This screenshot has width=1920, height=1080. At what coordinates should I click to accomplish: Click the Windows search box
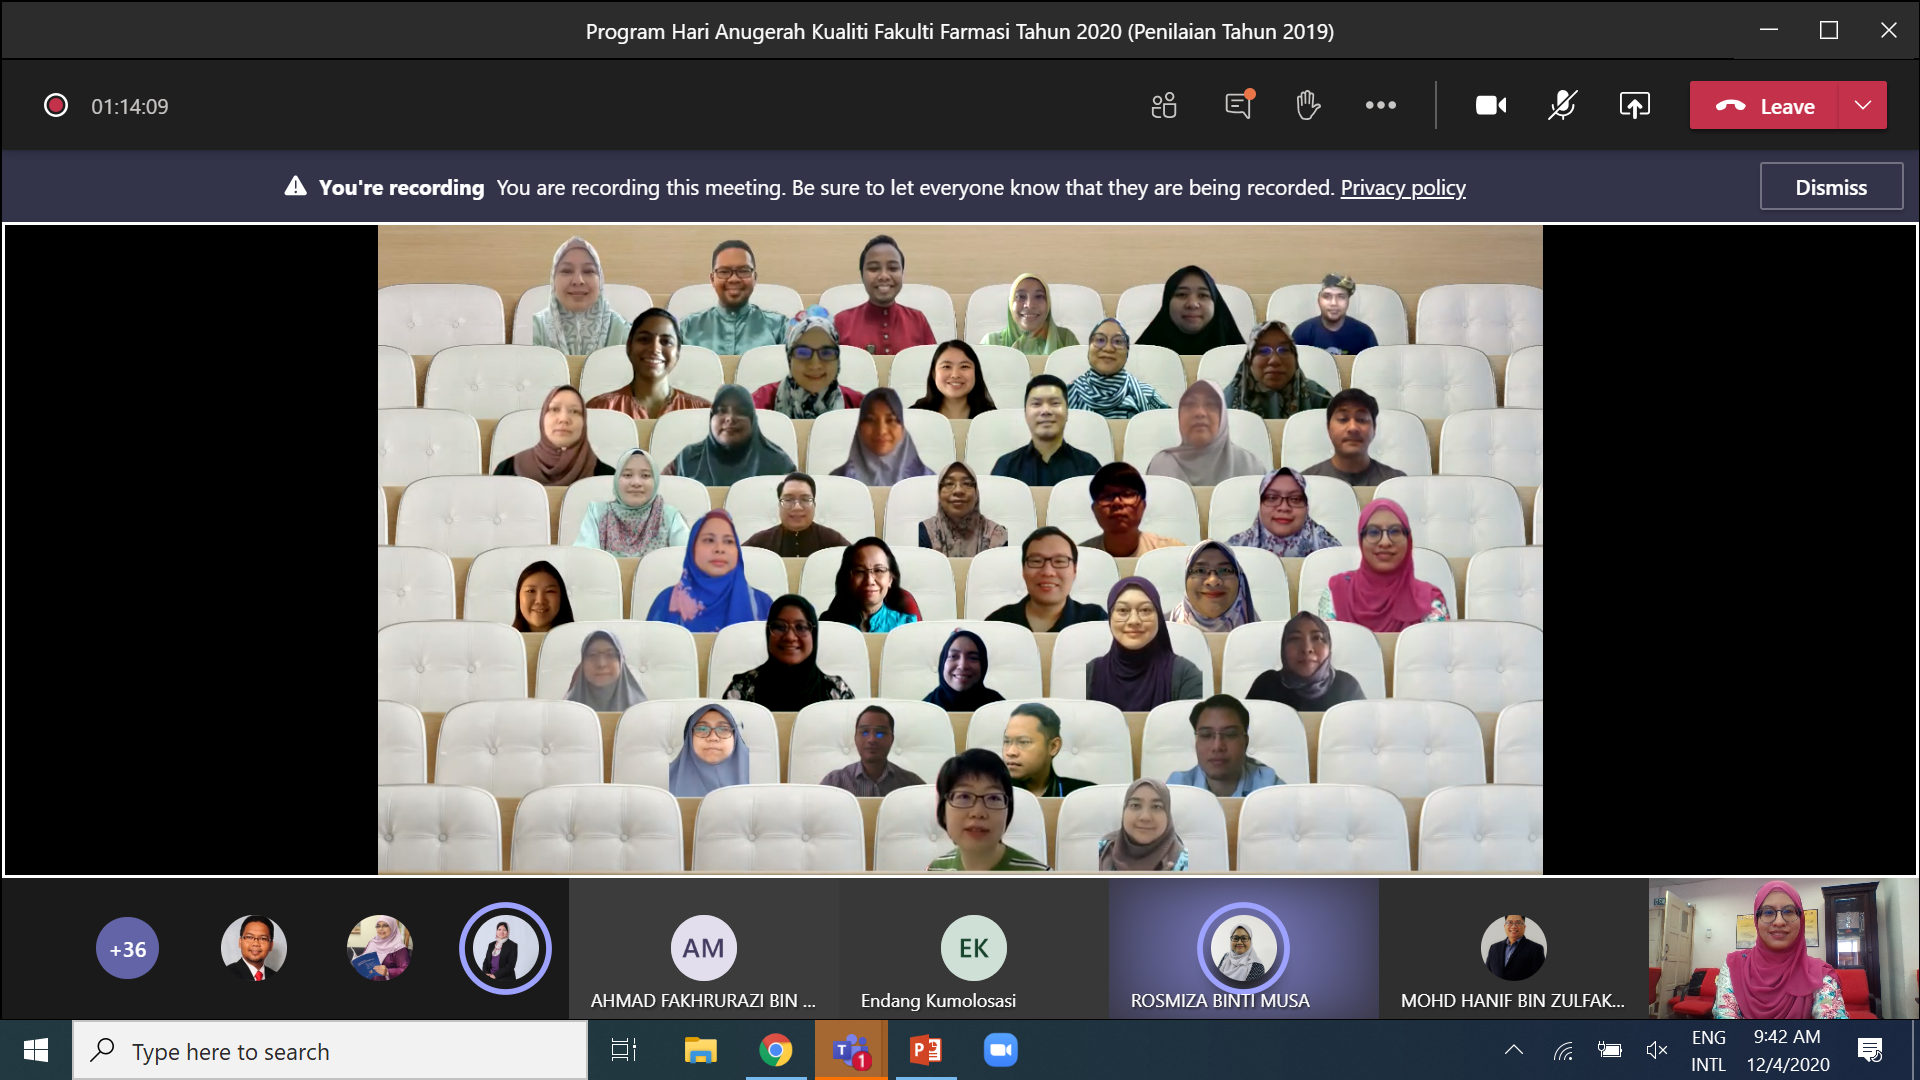point(330,1051)
